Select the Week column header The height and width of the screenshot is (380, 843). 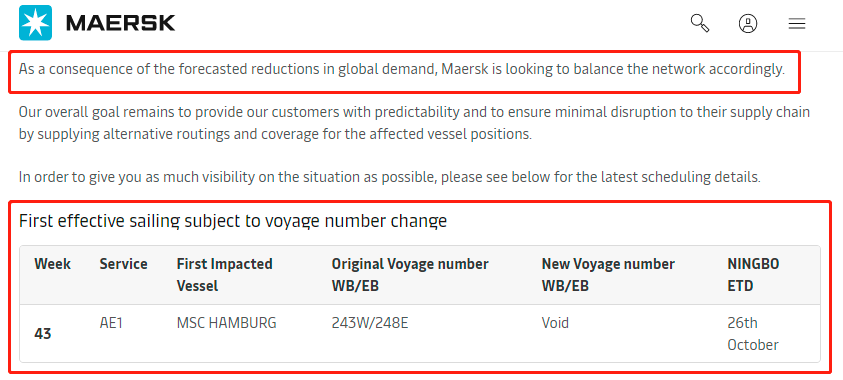53,264
